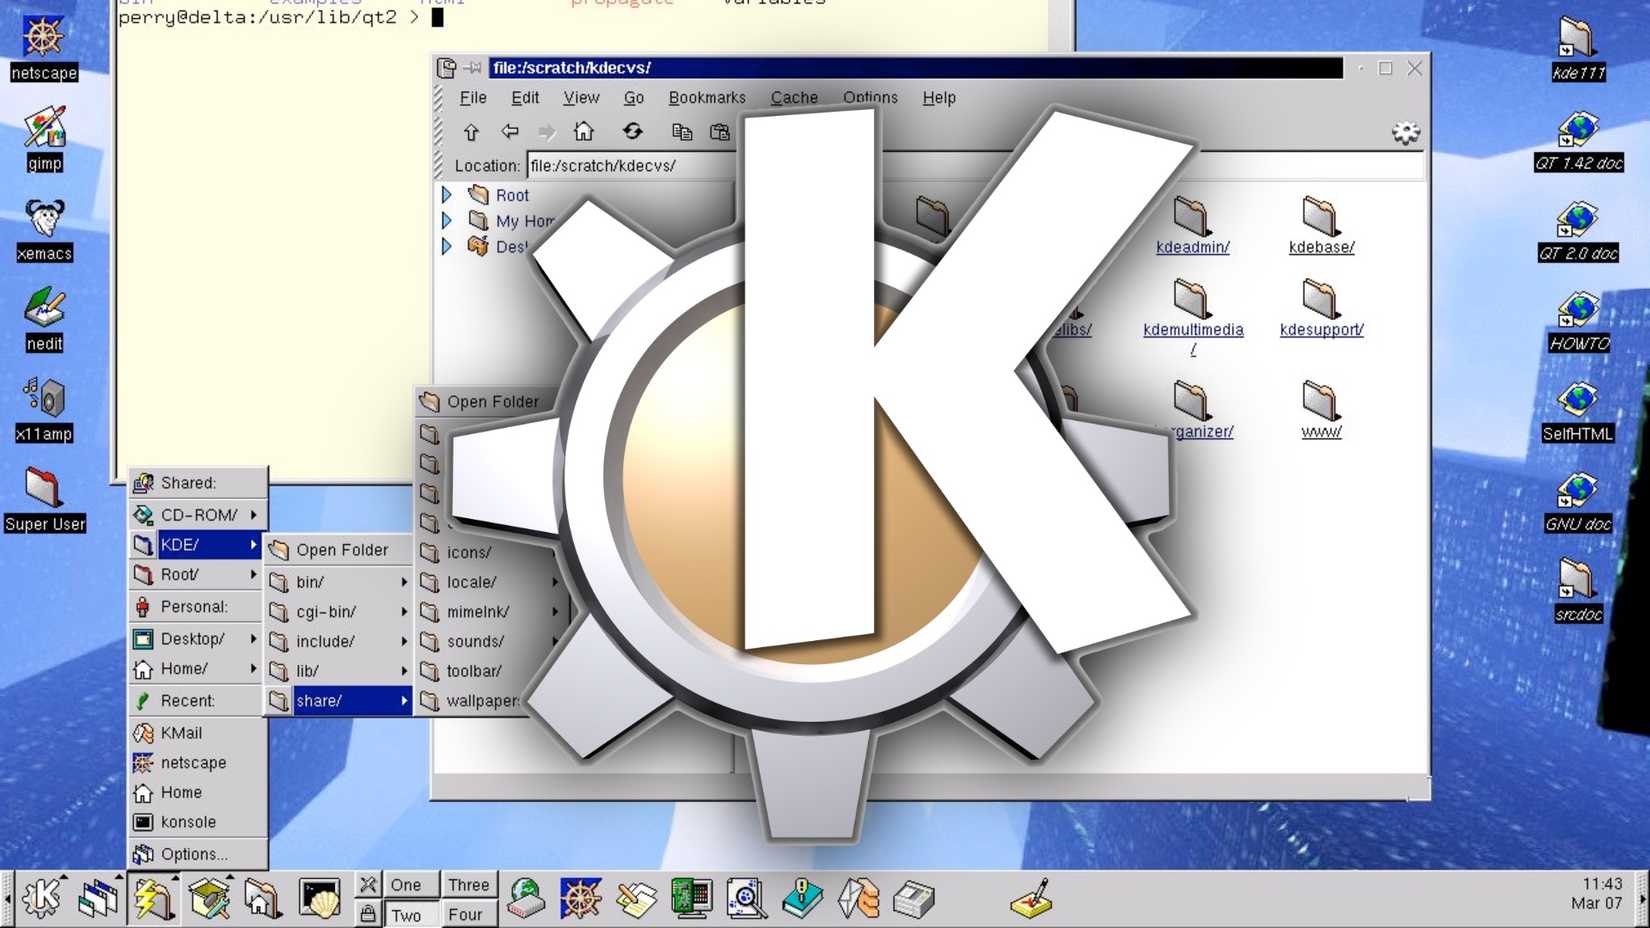Click the Reload icon in file manager toolbar
1650x928 pixels.
tap(632, 131)
